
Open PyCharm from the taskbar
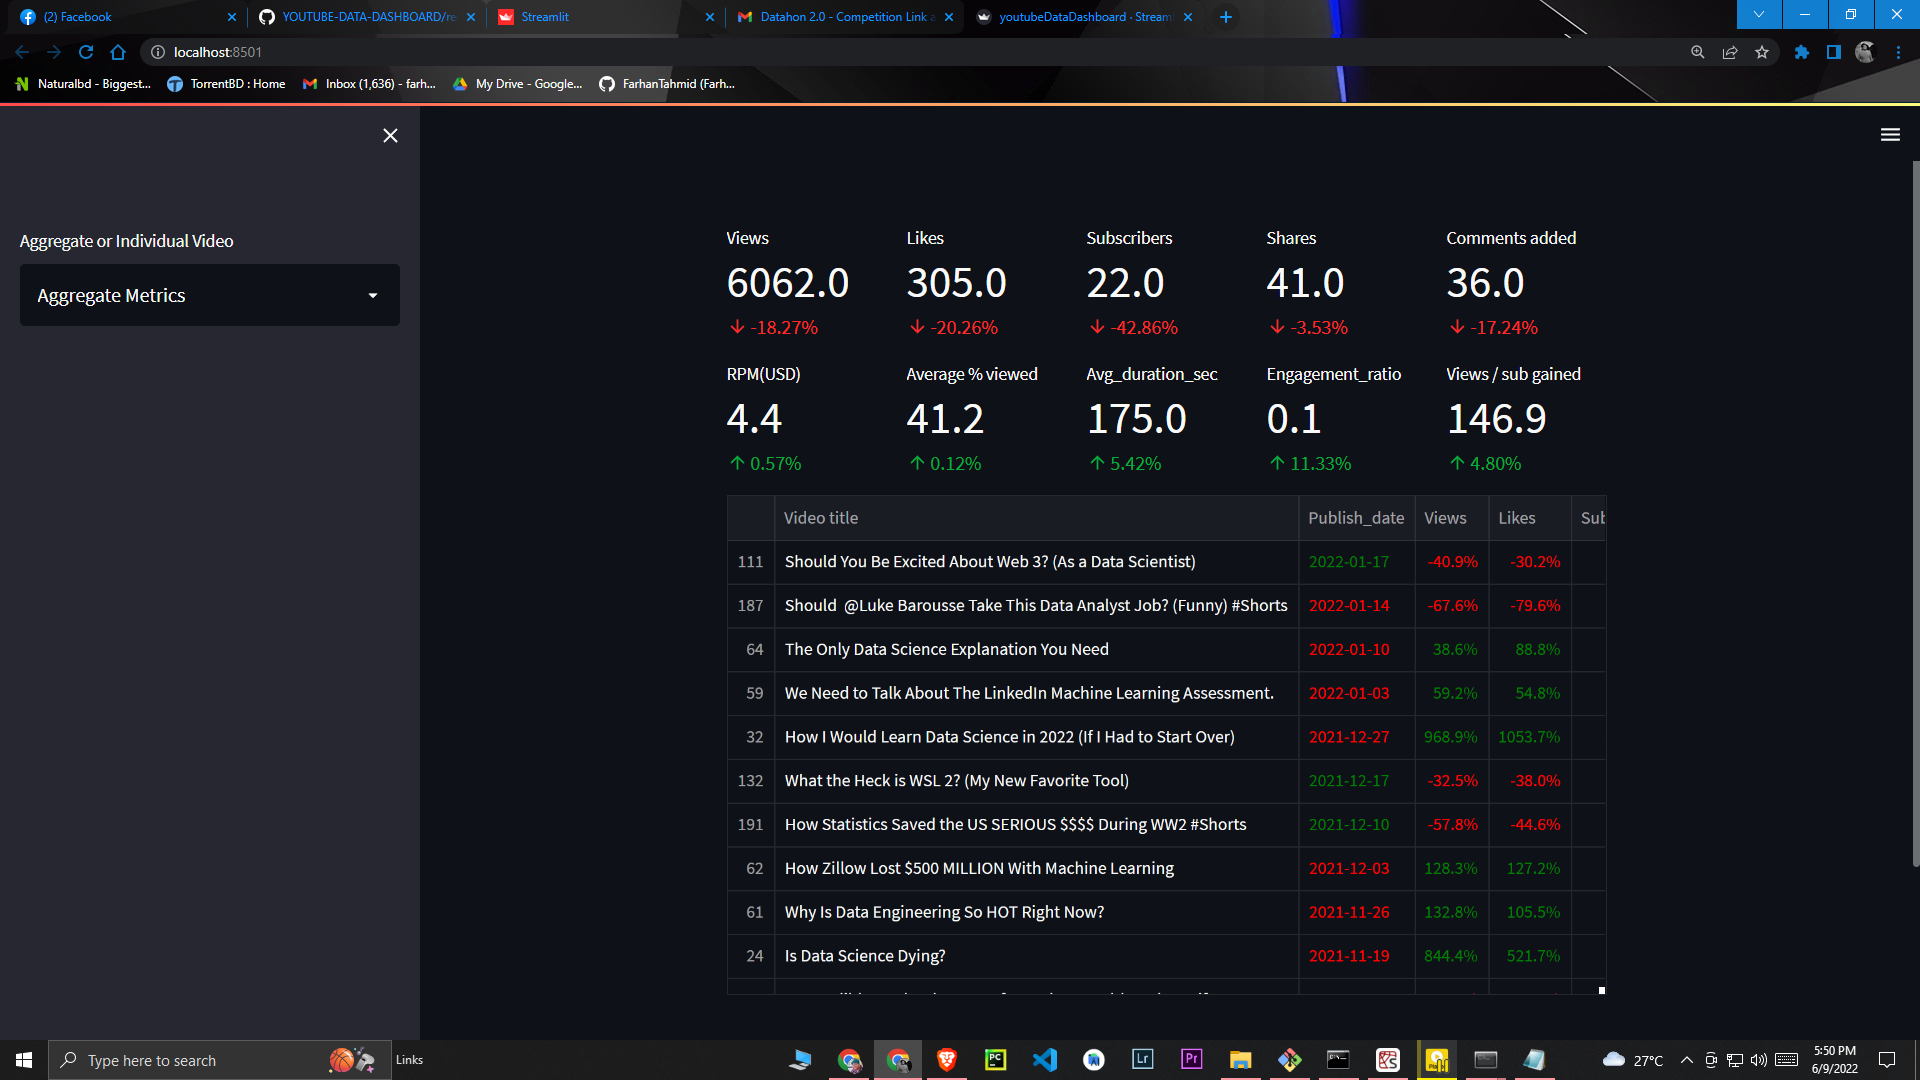996,1060
